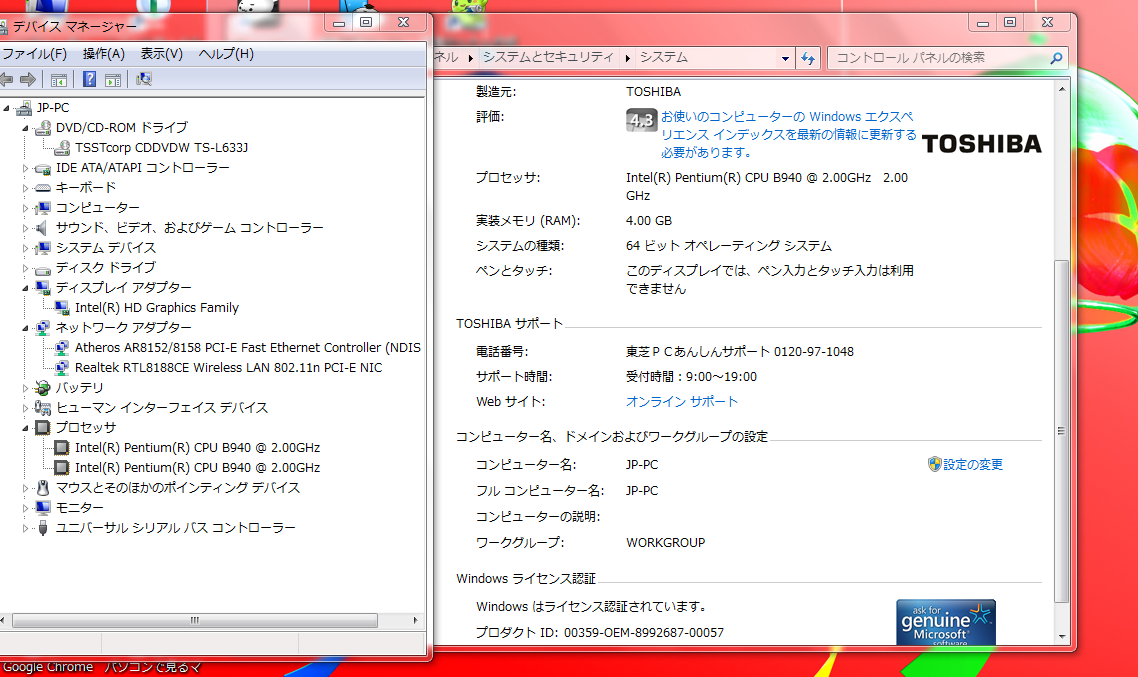This screenshot has width=1138, height=677.
Task: Click refresh icon beside the address bar
Action: tap(808, 58)
